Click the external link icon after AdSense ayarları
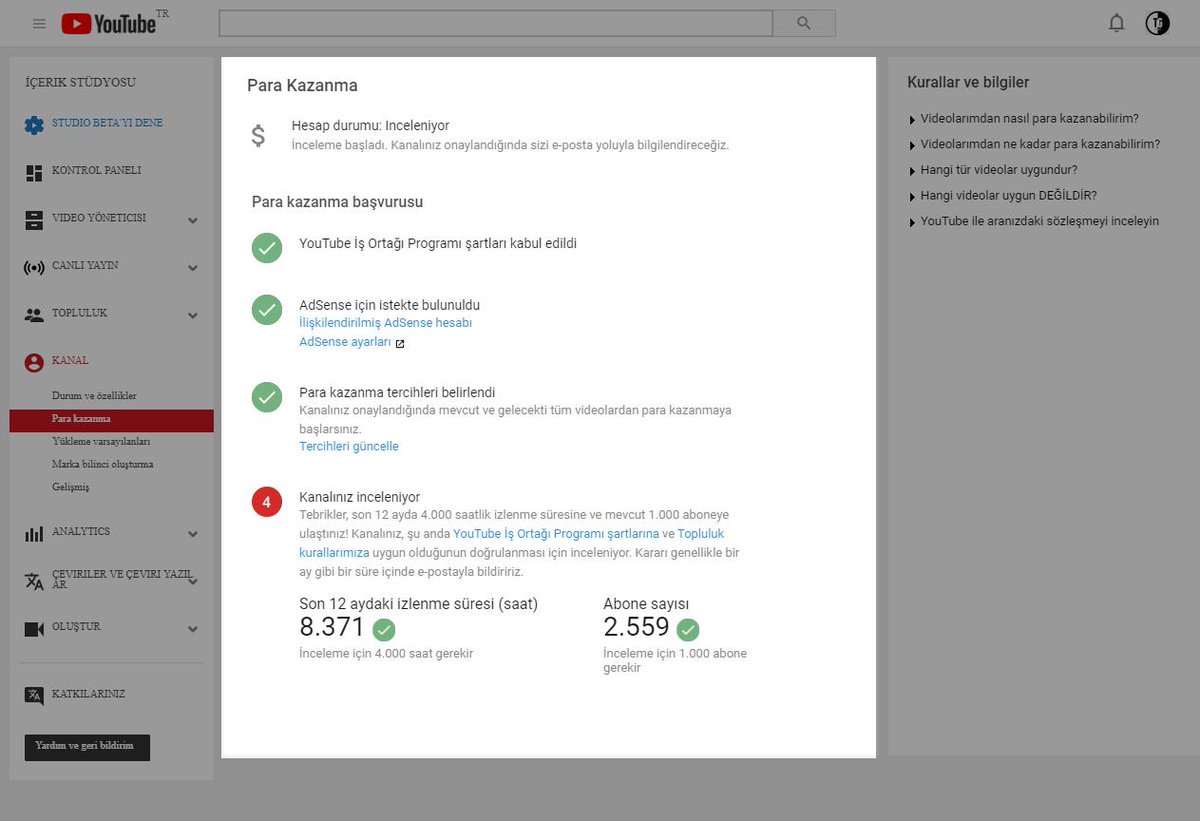The height and width of the screenshot is (821, 1200). [400, 343]
